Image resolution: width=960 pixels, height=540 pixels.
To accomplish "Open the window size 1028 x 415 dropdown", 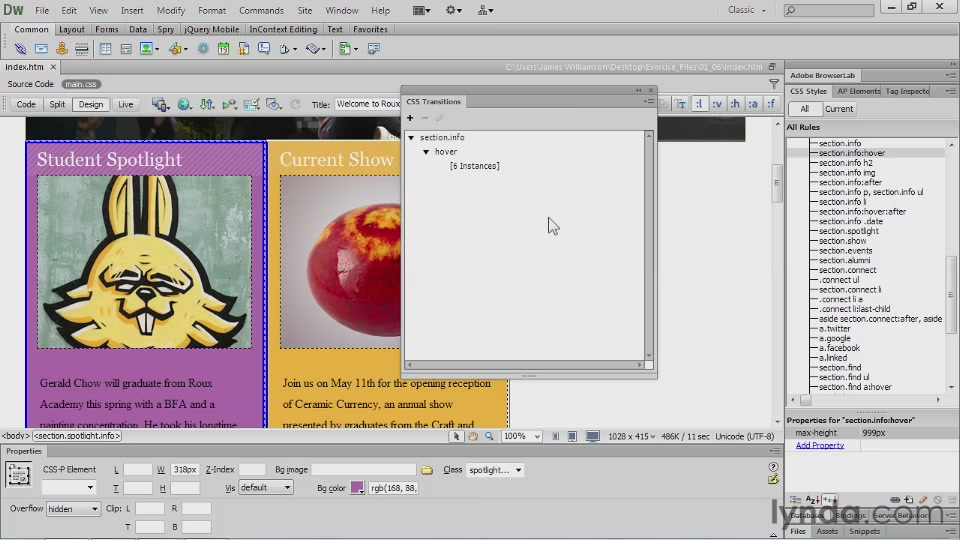I will point(631,437).
